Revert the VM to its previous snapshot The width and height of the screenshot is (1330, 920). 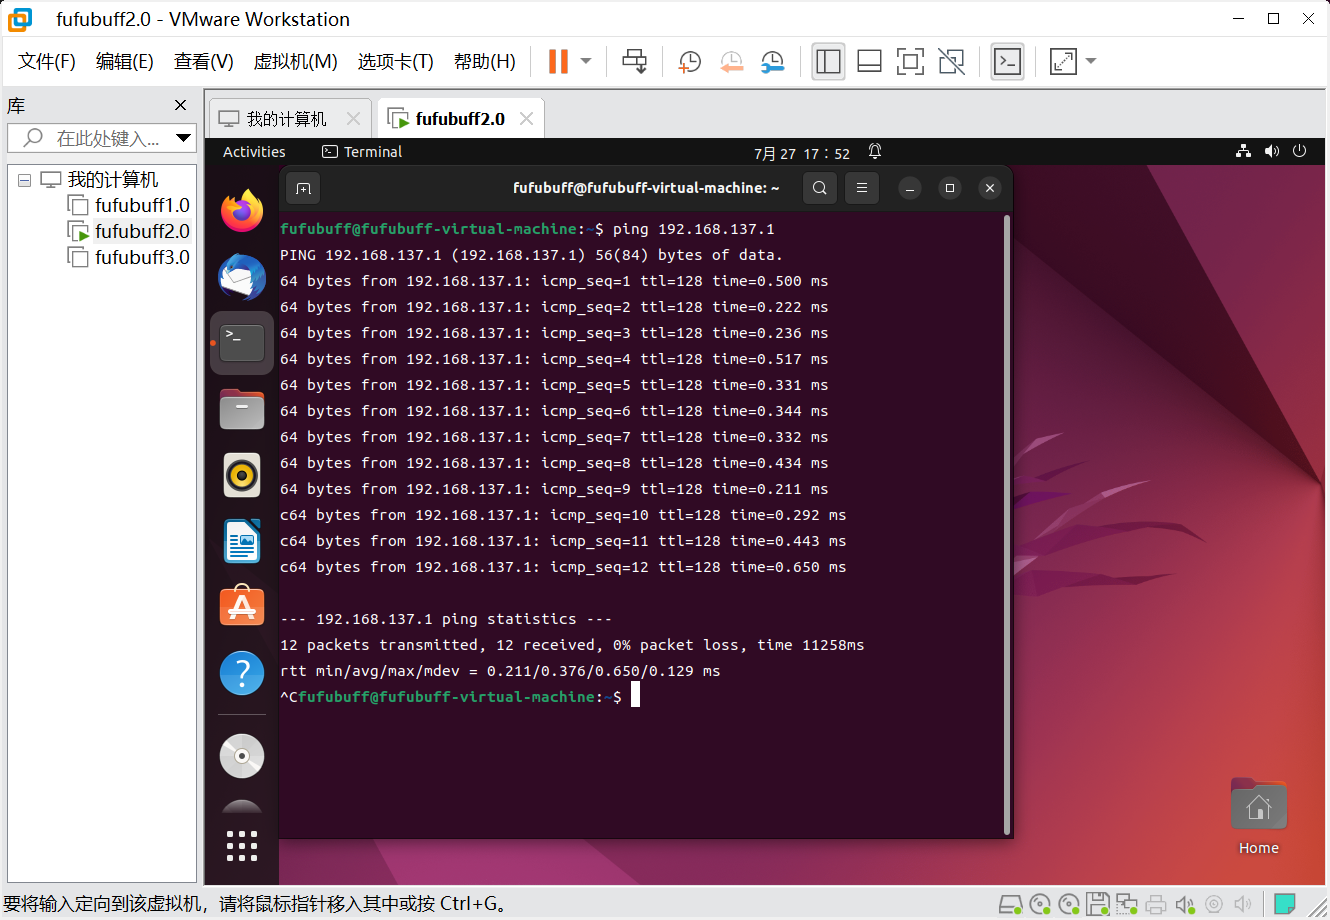[x=731, y=62]
